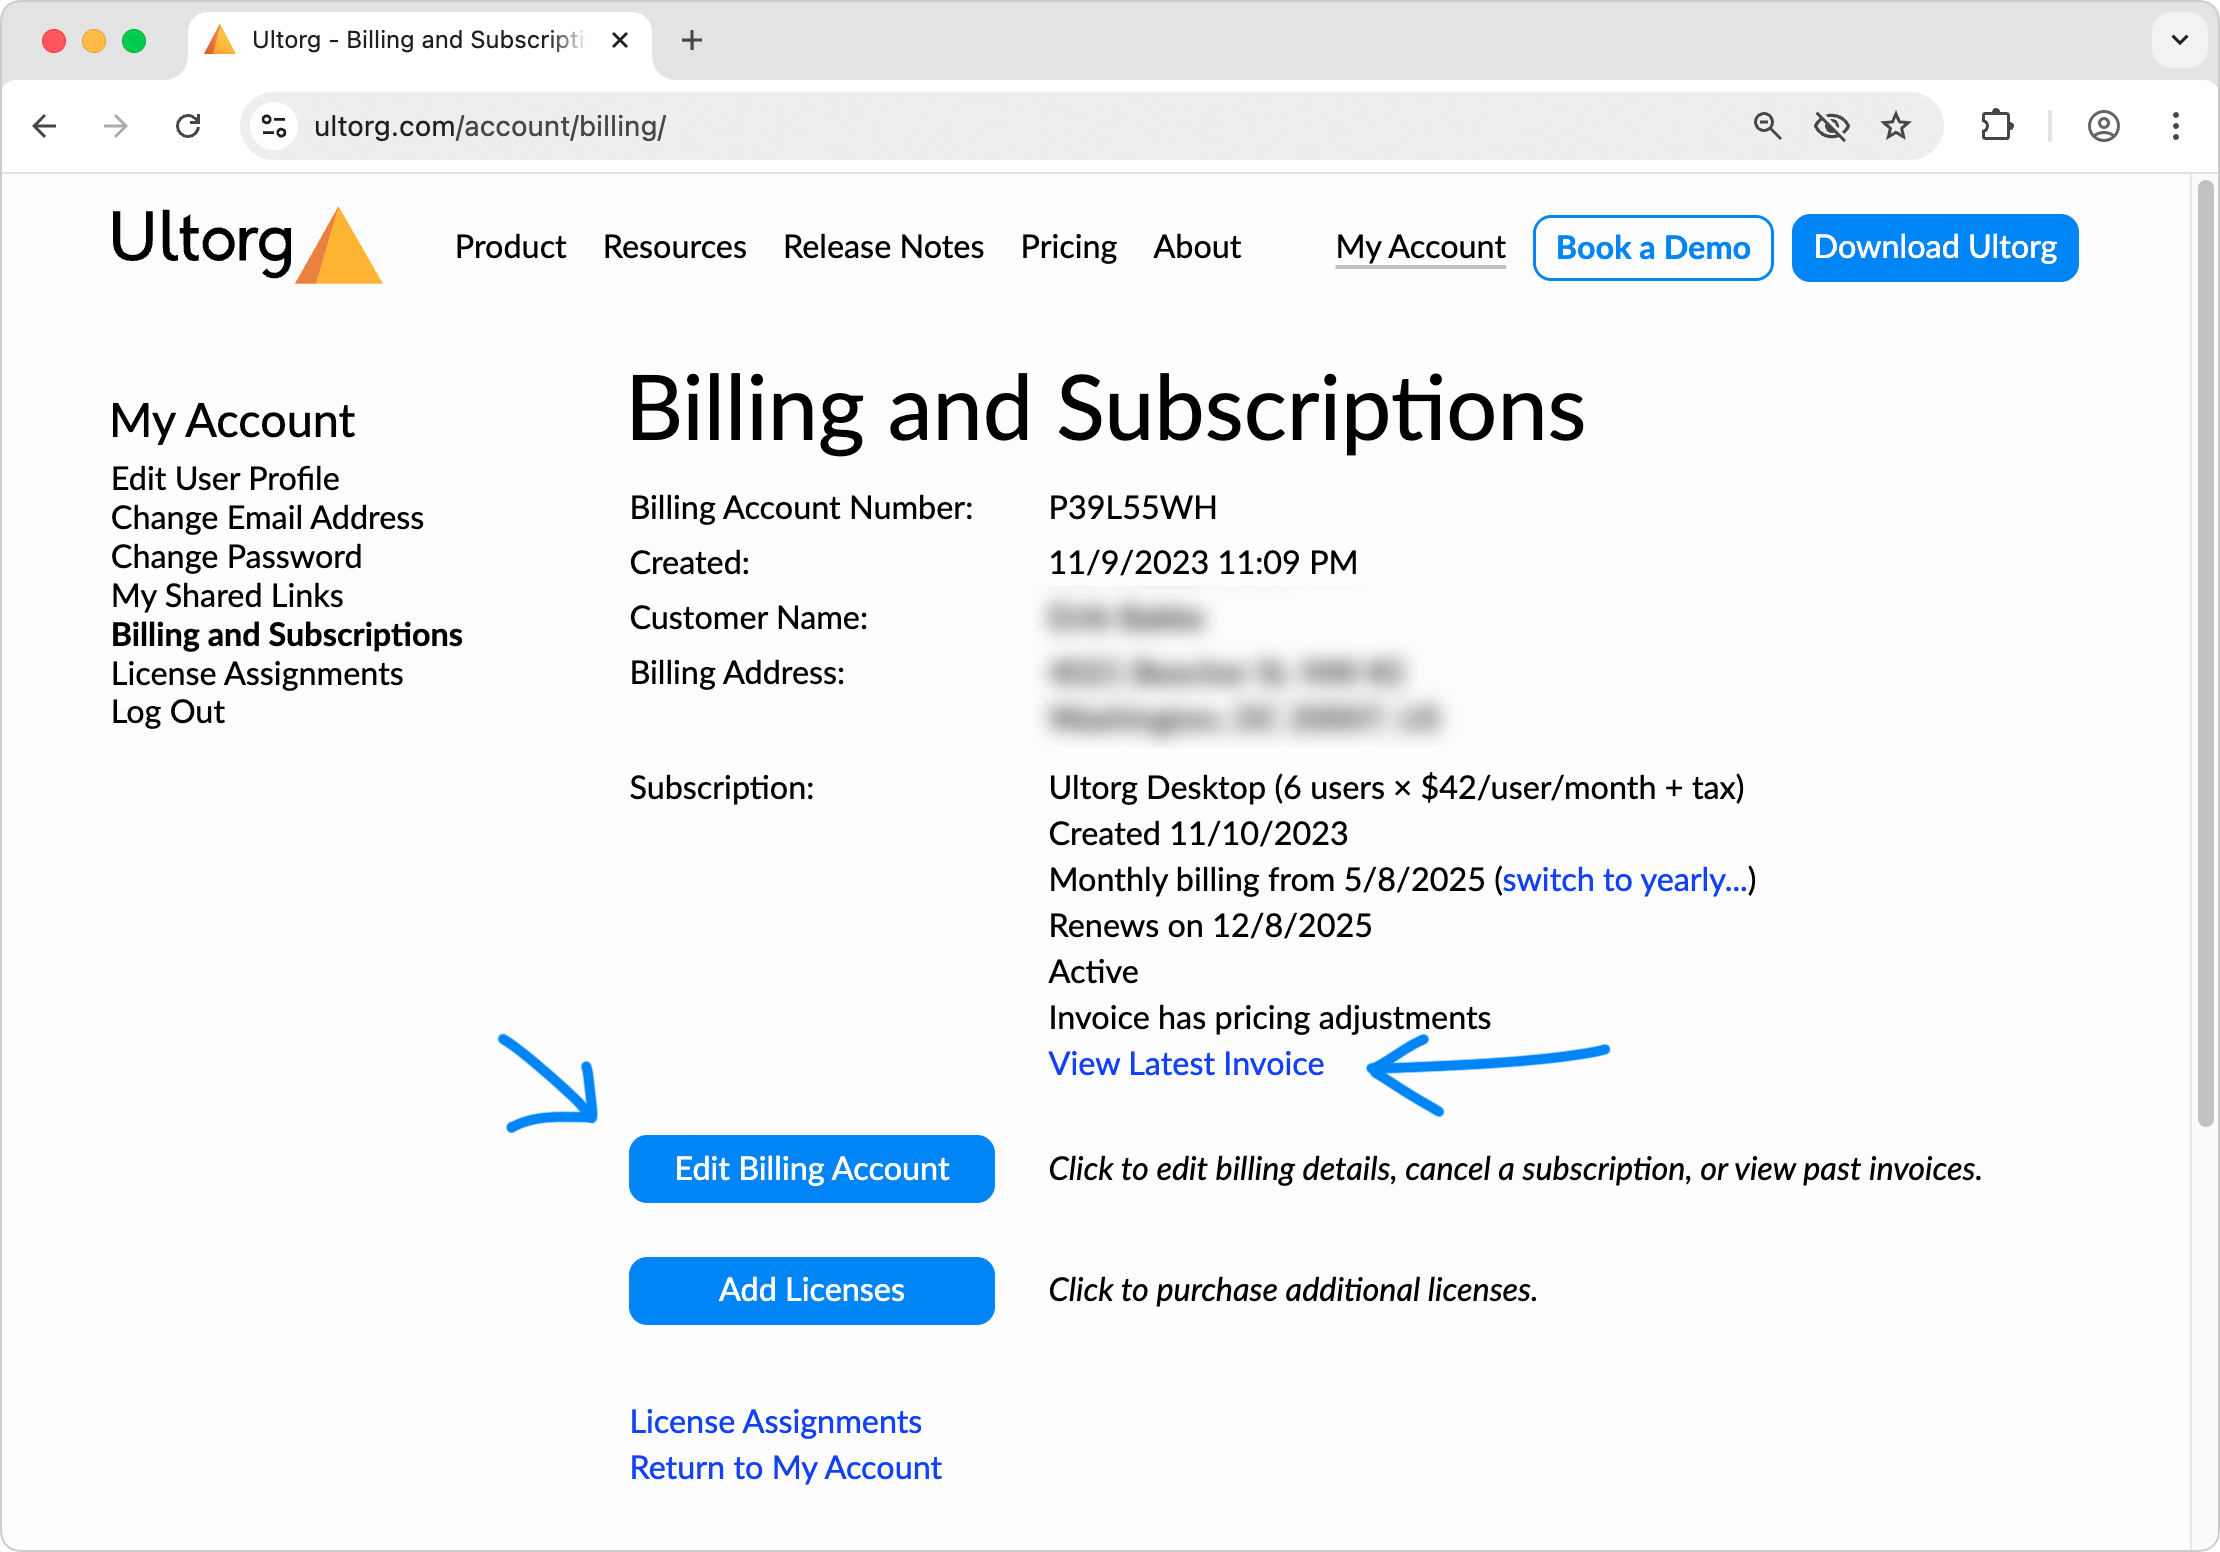Open the View Latest Invoice link
2220x1552 pixels.
click(x=1185, y=1063)
